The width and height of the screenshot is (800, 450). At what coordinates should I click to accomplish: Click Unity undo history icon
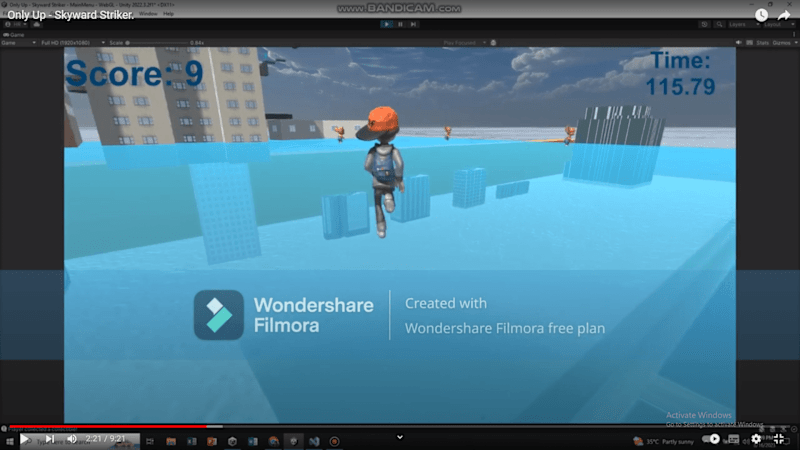[704, 24]
